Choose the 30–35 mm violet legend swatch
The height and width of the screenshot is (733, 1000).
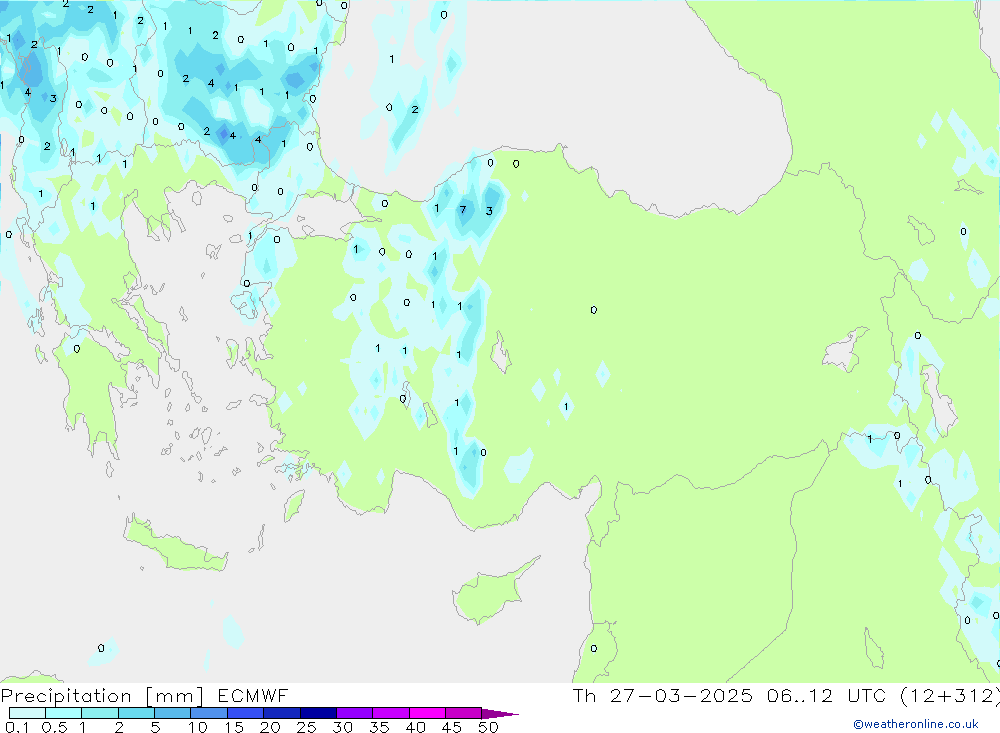[x=355, y=713]
